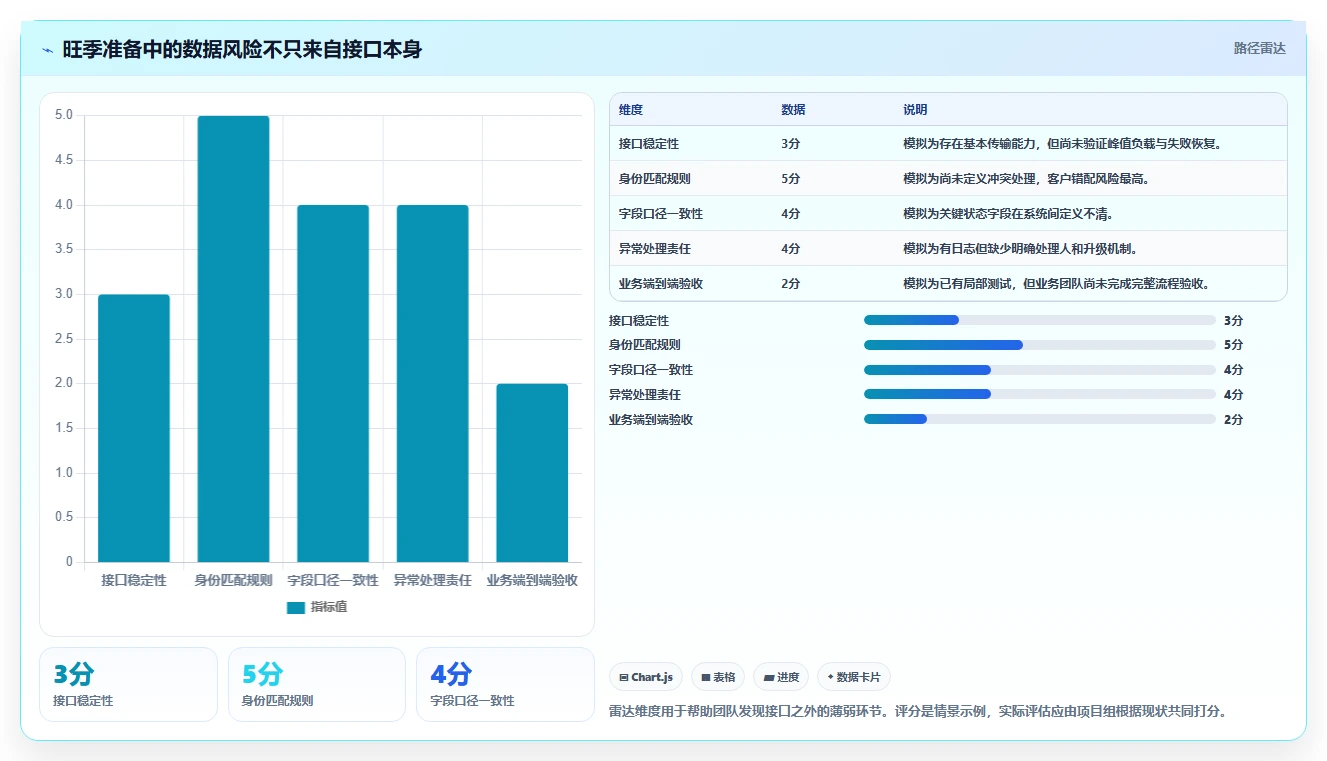Select the 数据卡片 tag
The width and height of the screenshot is (1327, 761).
click(x=854, y=677)
